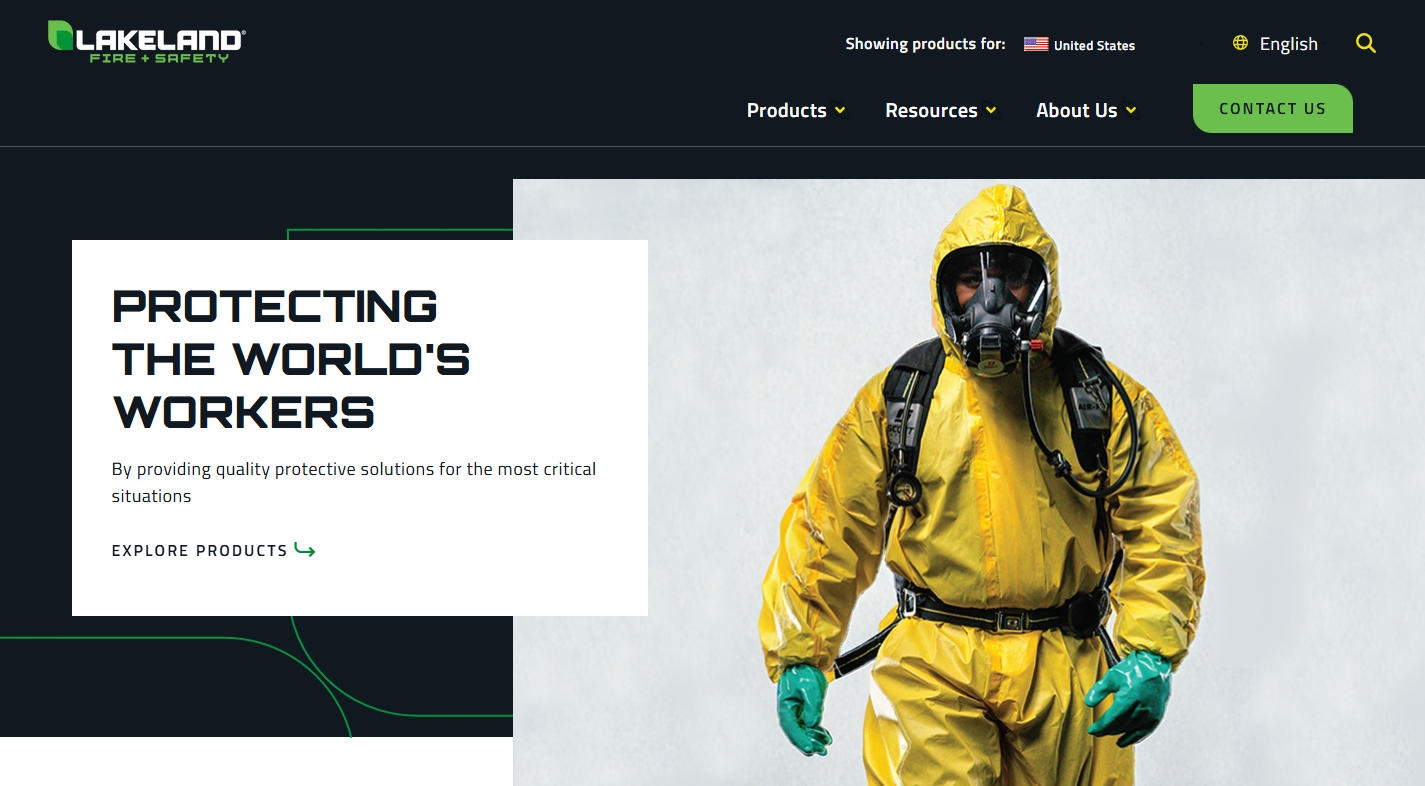Change the country from United States
Image resolution: width=1425 pixels, height=786 pixels.
tap(1093, 45)
